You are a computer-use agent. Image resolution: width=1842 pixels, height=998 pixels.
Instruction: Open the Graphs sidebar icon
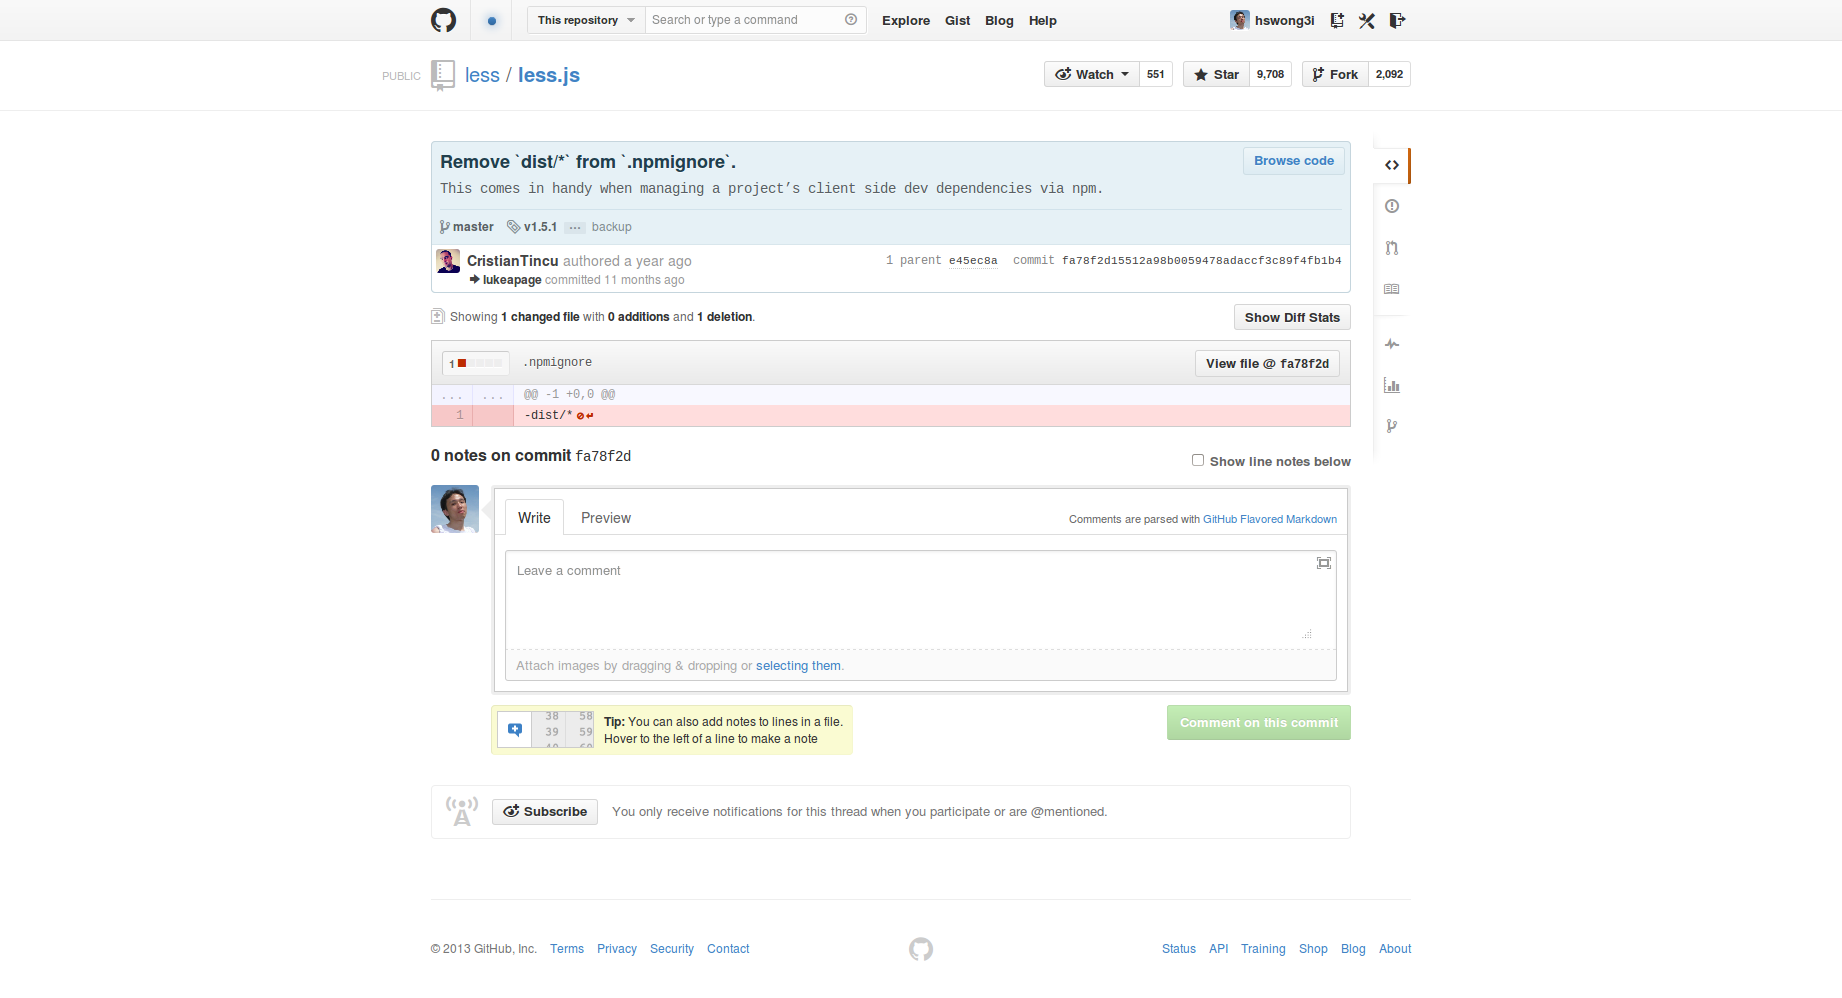coord(1392,385)
